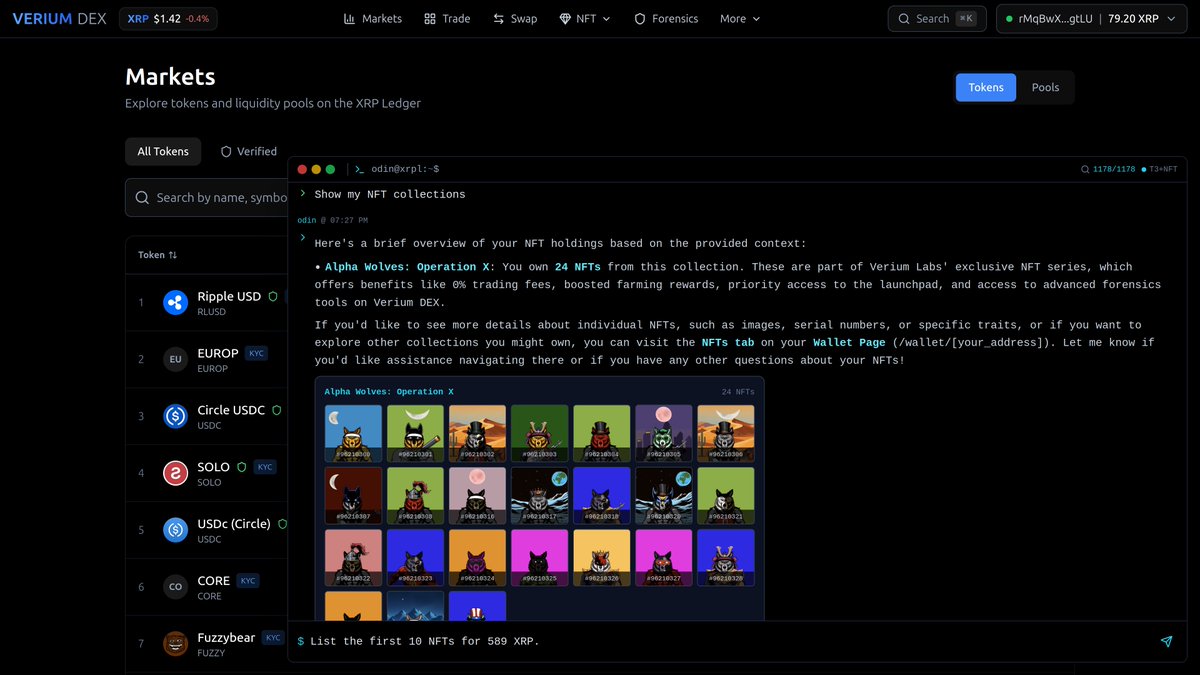Viewport: 1200px width, 675px height.
Task: Click the verified shield beside Ripple USD
Action: tap(273, 296)
